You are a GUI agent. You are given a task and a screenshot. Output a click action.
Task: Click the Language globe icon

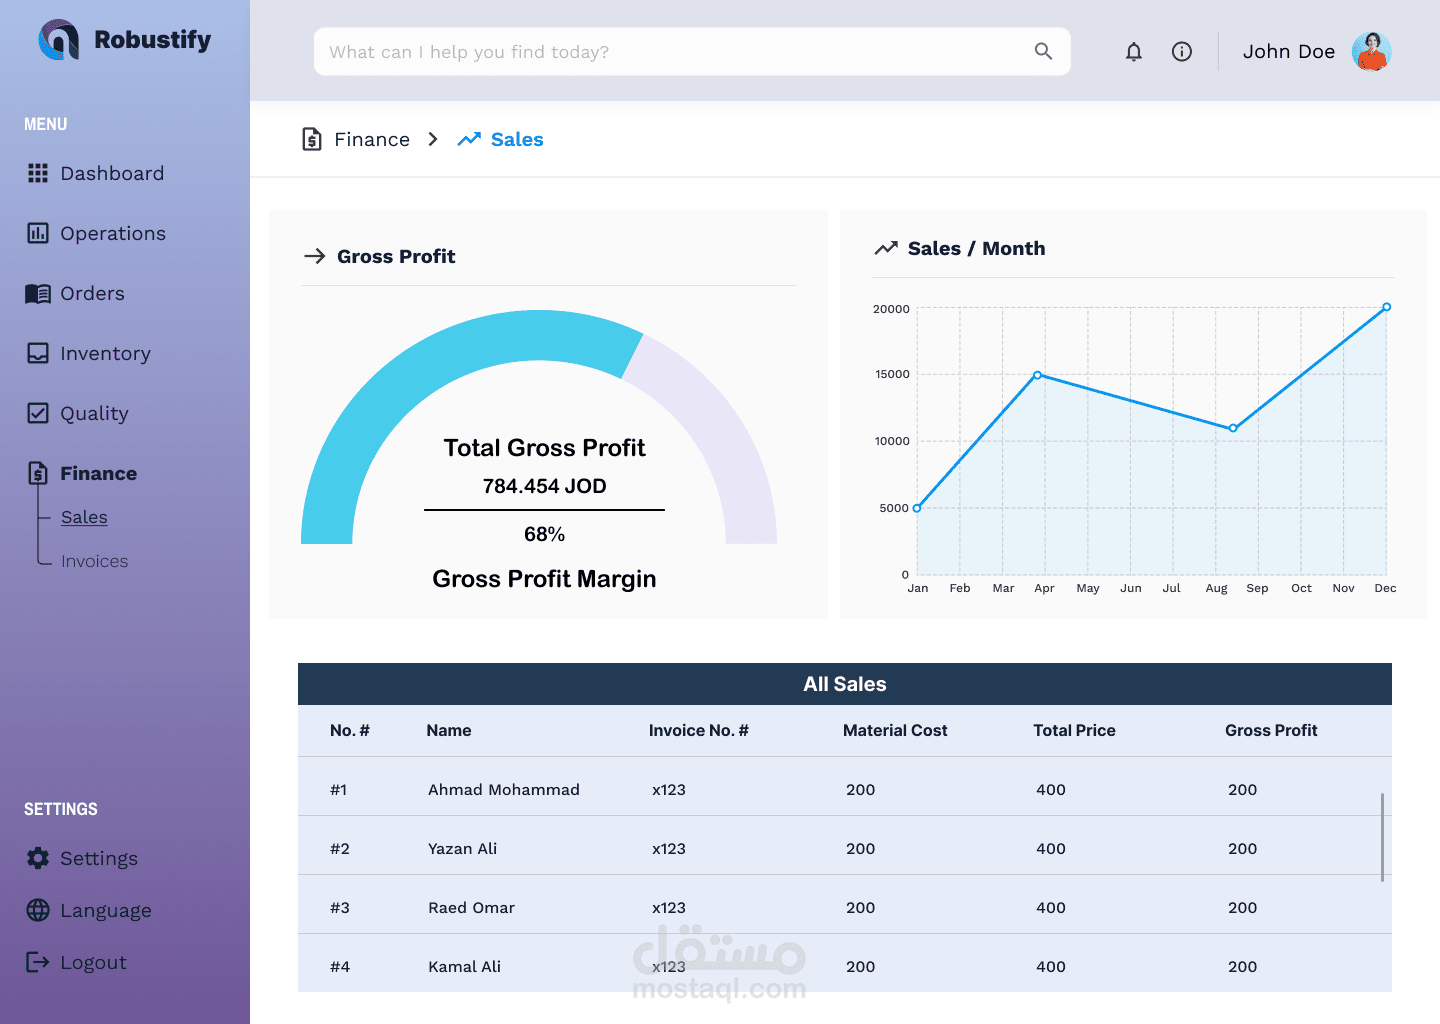pos(38,910)
